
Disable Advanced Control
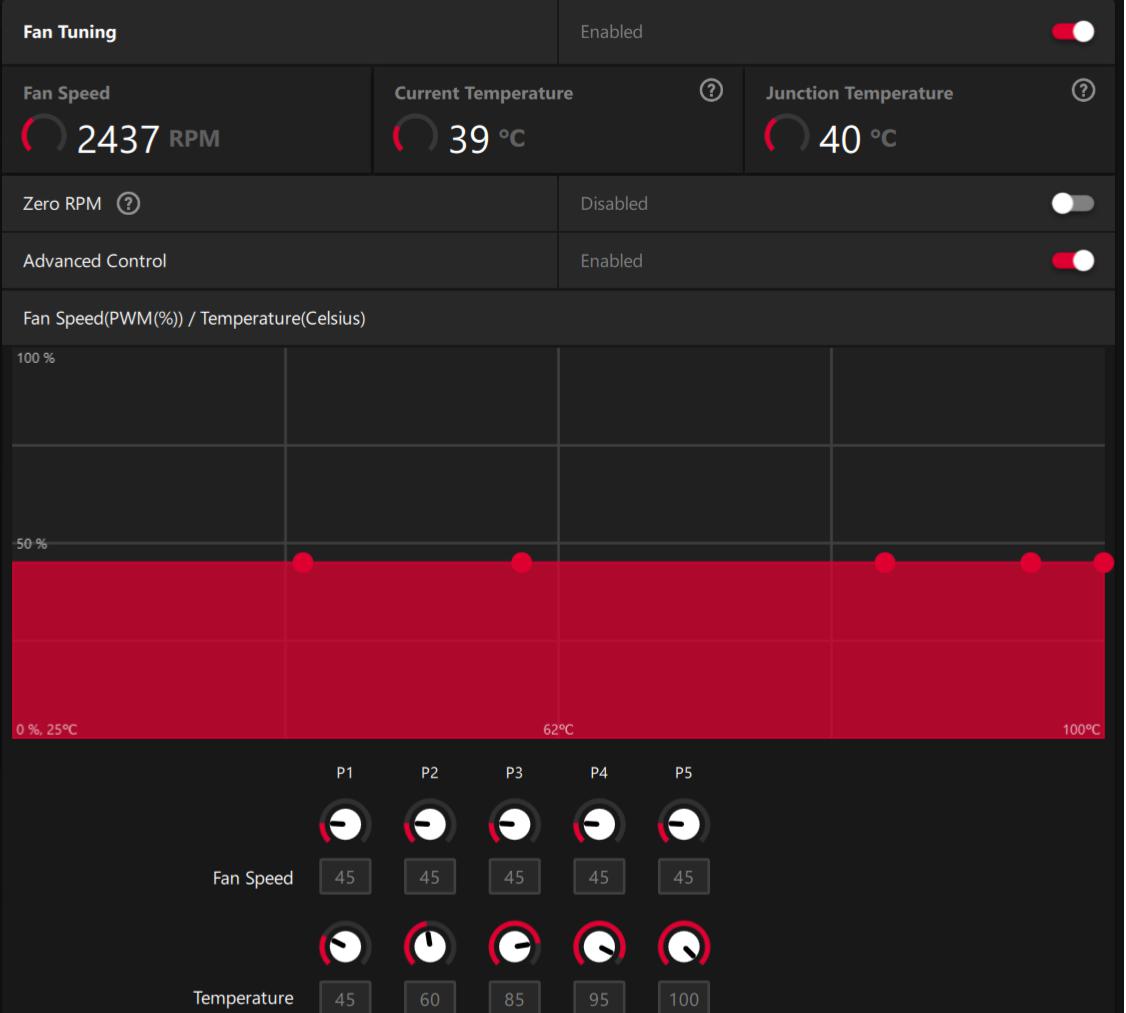[1072, 261]
